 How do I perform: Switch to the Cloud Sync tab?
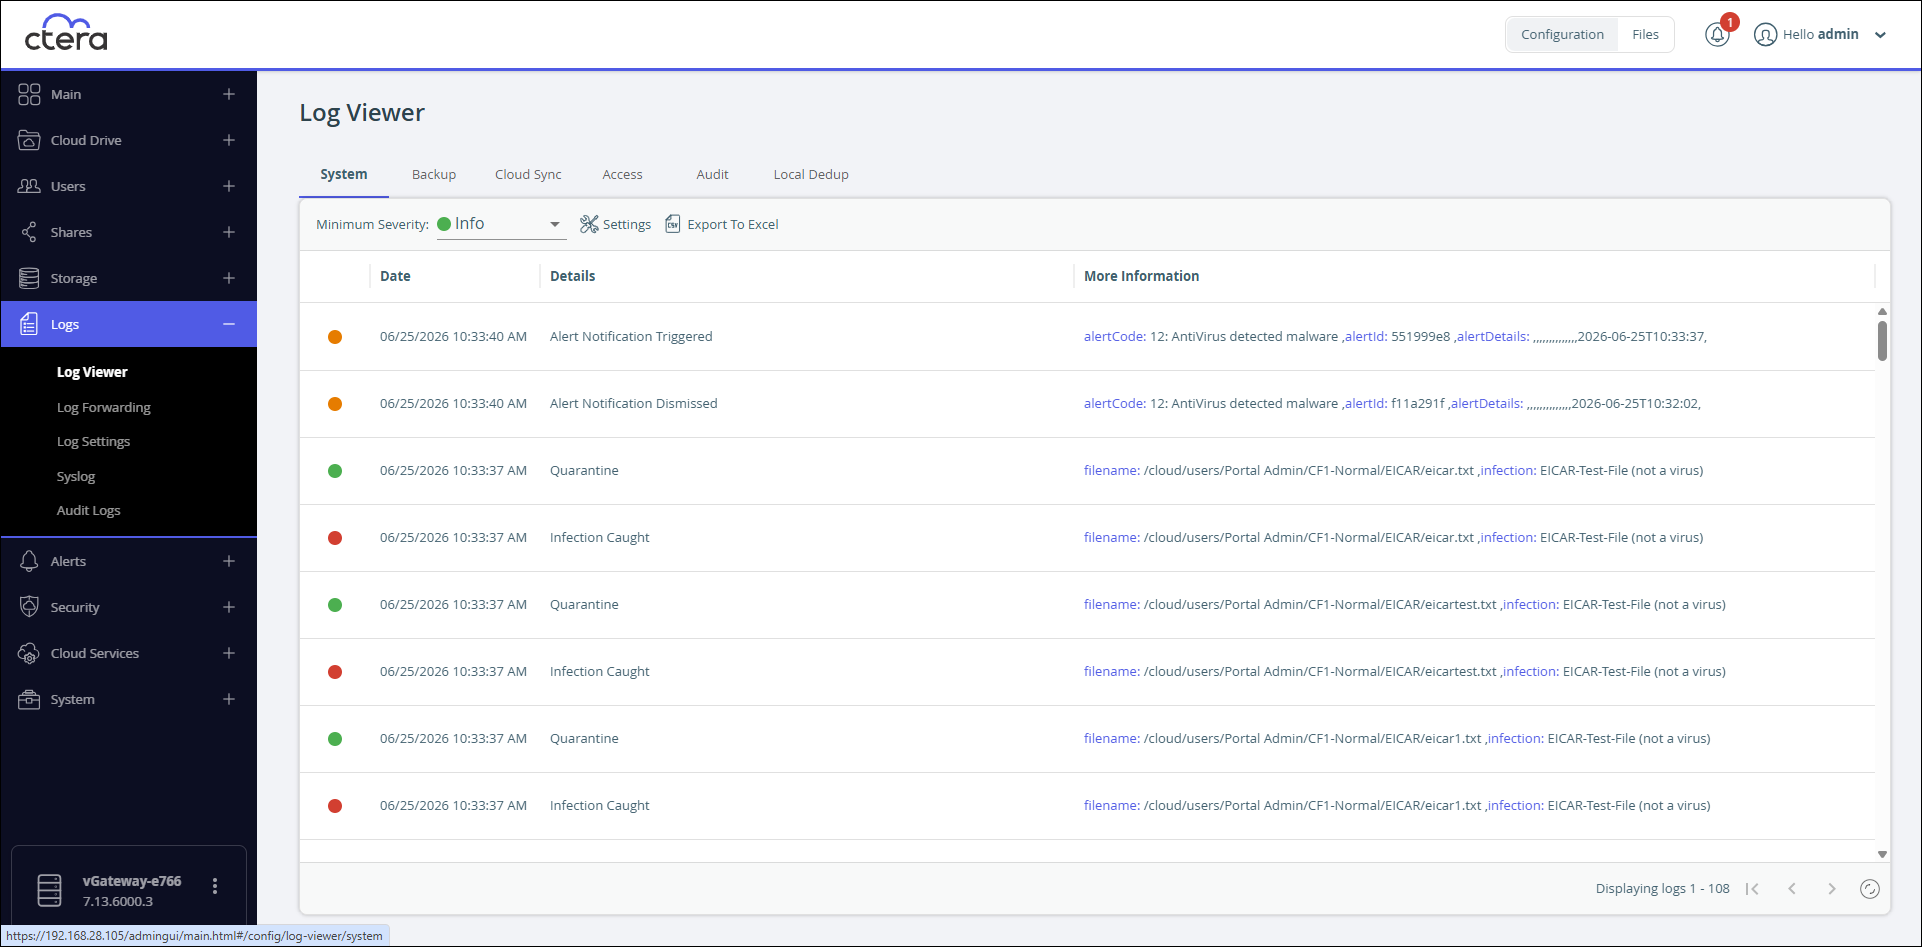[x=528, y=174]
